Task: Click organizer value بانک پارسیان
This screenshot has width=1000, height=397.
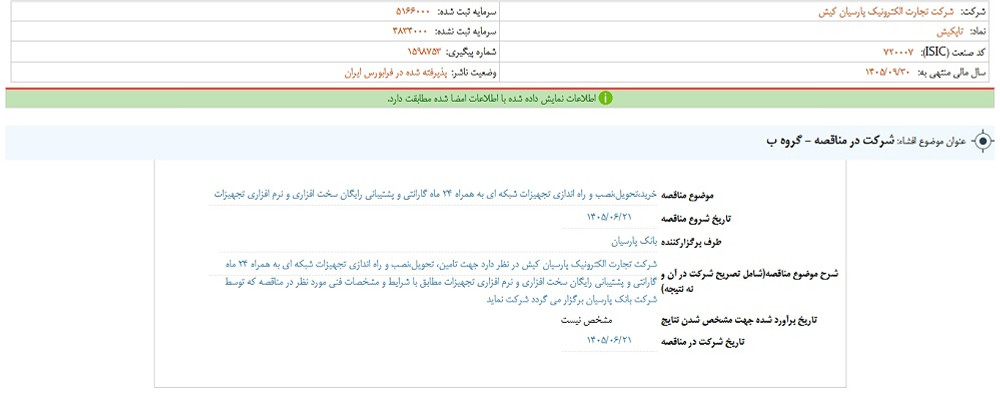Action: (635, 242)
